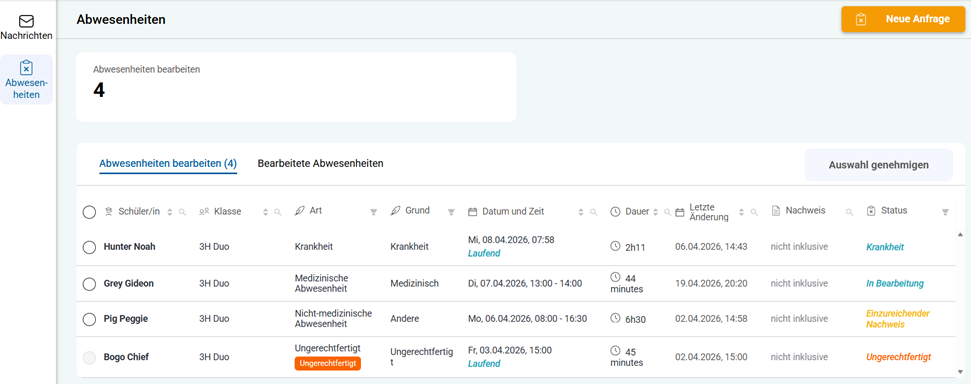Click the disabled checkbox for Bogo Chief
Viewport: 971px width, 384px height.
[x=89, y=357]
